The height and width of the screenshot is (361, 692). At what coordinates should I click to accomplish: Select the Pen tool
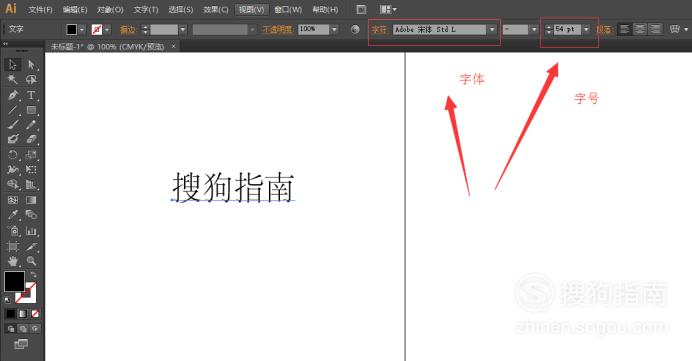point(12,95)
